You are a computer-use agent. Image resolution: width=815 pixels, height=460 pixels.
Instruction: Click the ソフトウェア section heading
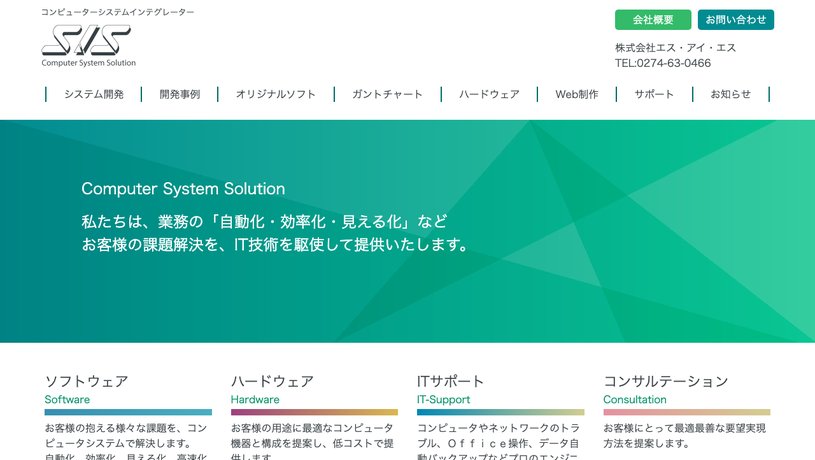[86, 381]
